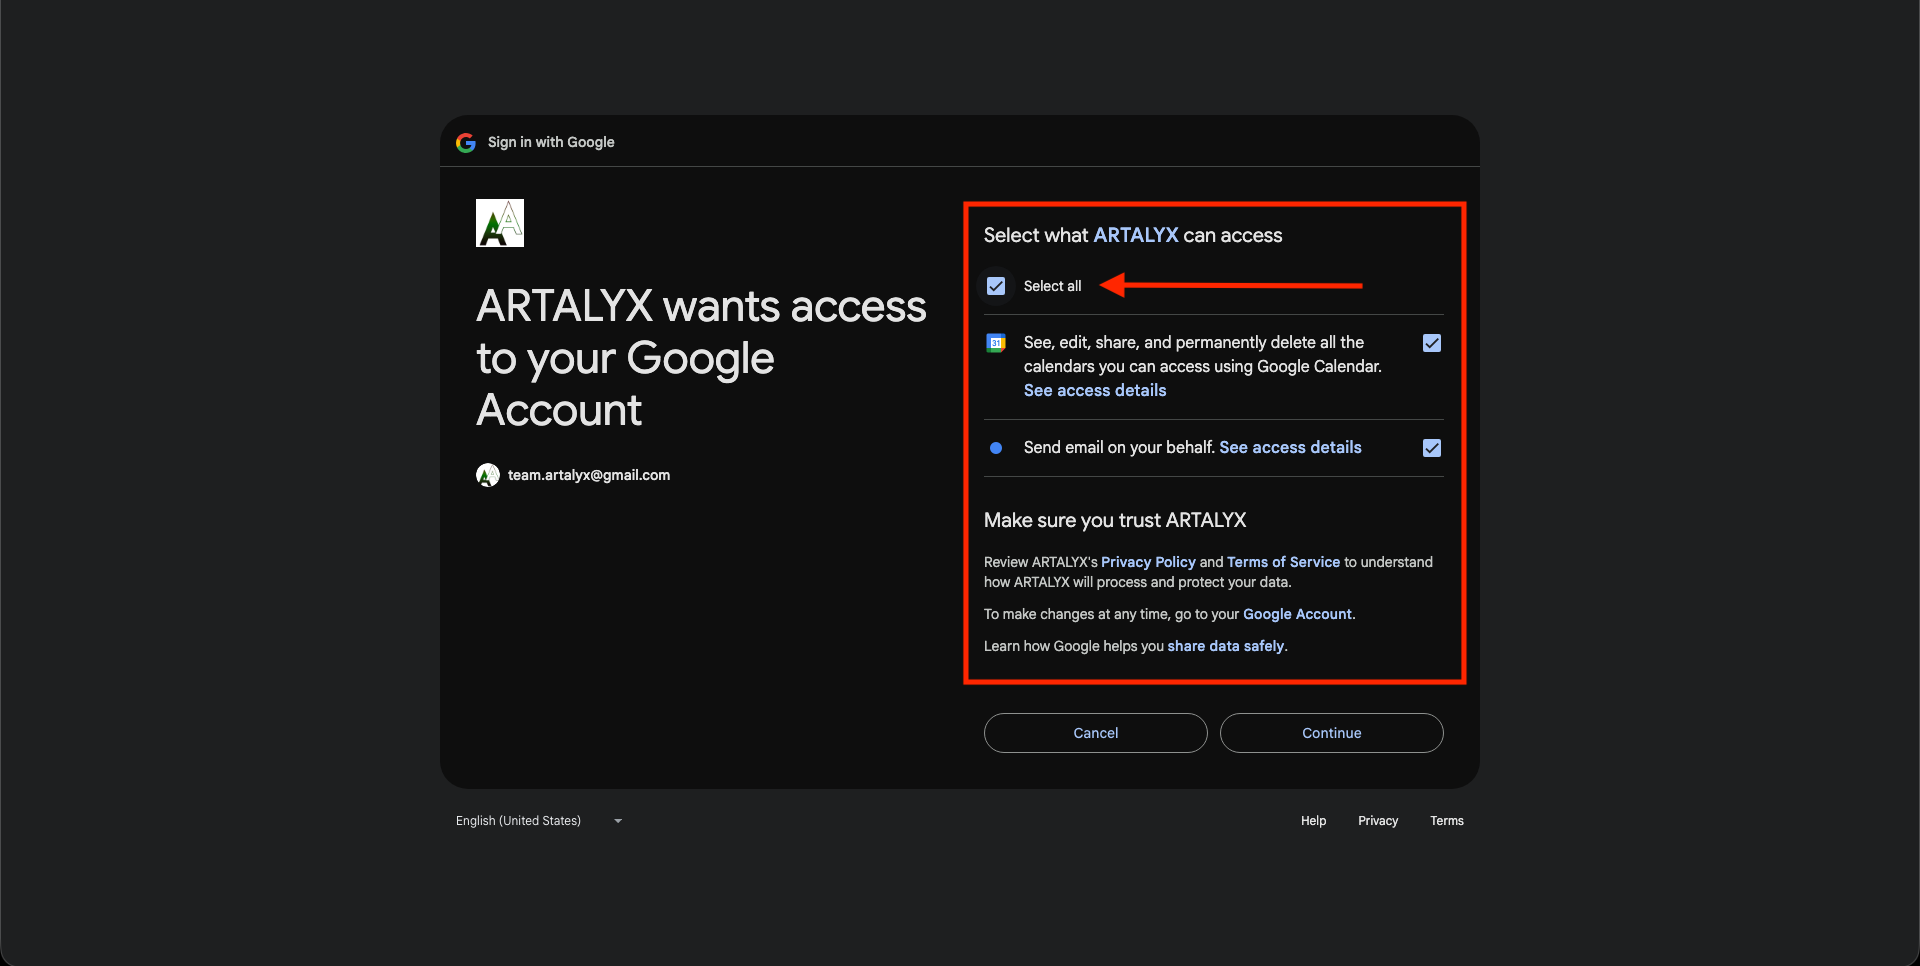Open the Terms footer link
This screenshot has width=1920, height=966.
coord(1447,821)
